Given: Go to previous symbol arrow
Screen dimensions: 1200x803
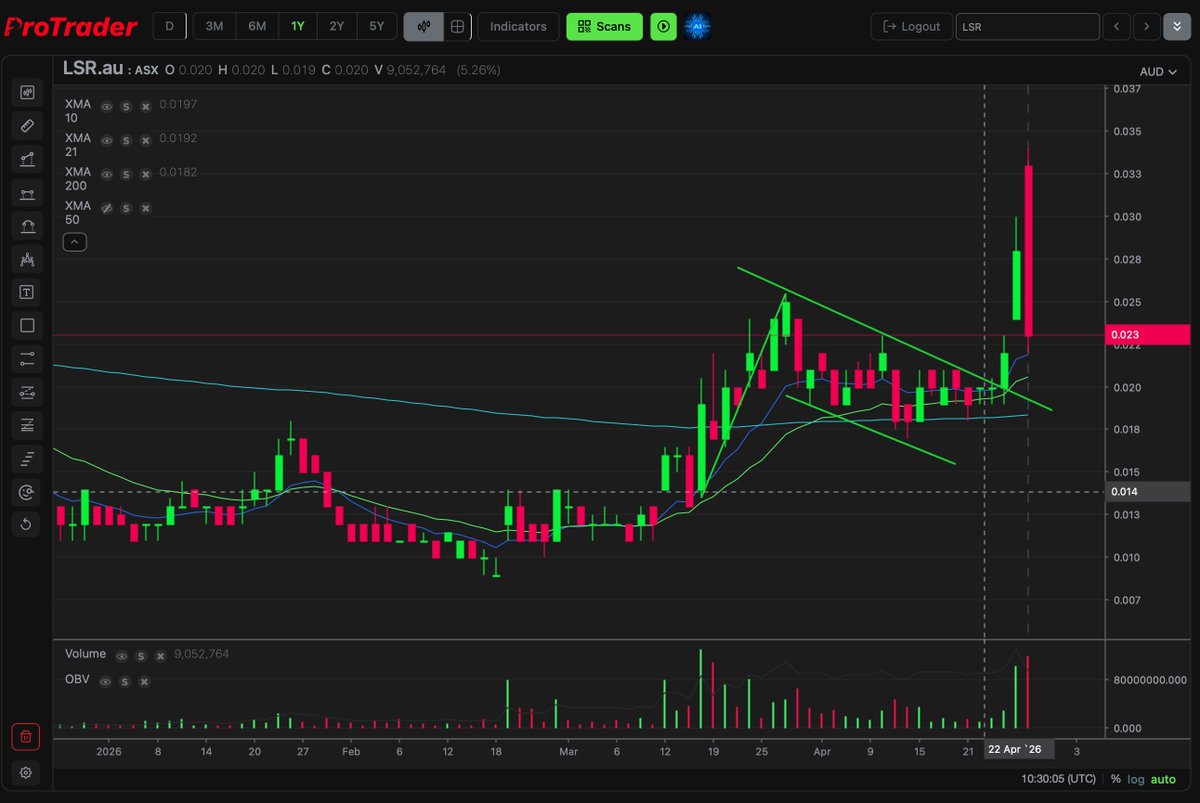Looking at the screenshot, I should (x=1117, y=26).
